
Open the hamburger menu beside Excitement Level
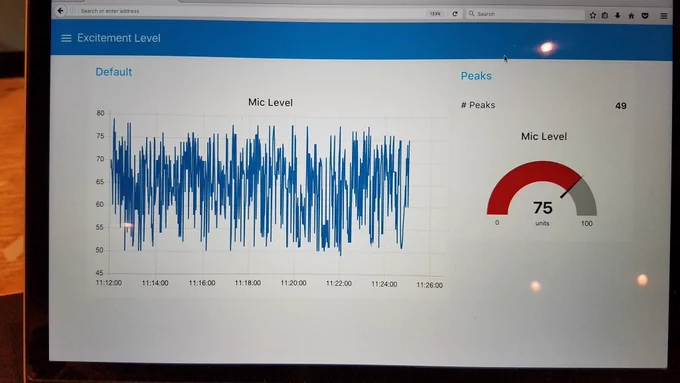[x=66, y=38]
